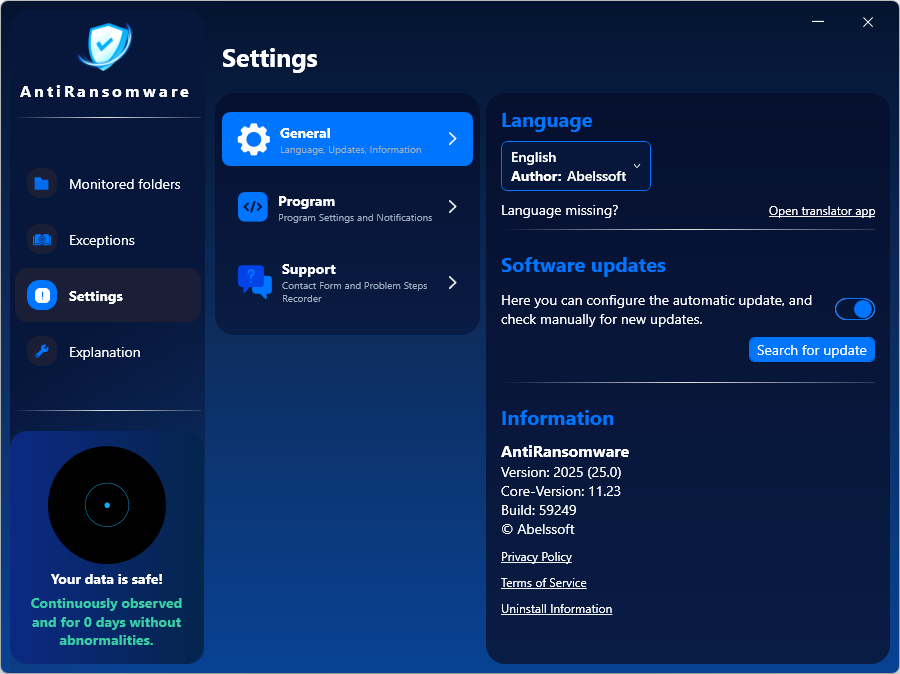
Task: Open translator app link
Action: coord(822,211)
